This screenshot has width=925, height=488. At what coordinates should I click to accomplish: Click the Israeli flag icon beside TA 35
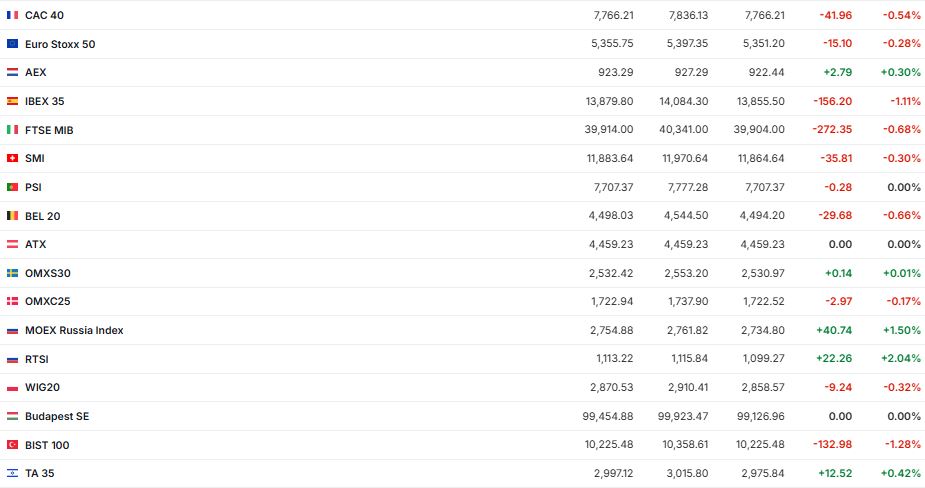pyautogui.click(x=12, y=473)
